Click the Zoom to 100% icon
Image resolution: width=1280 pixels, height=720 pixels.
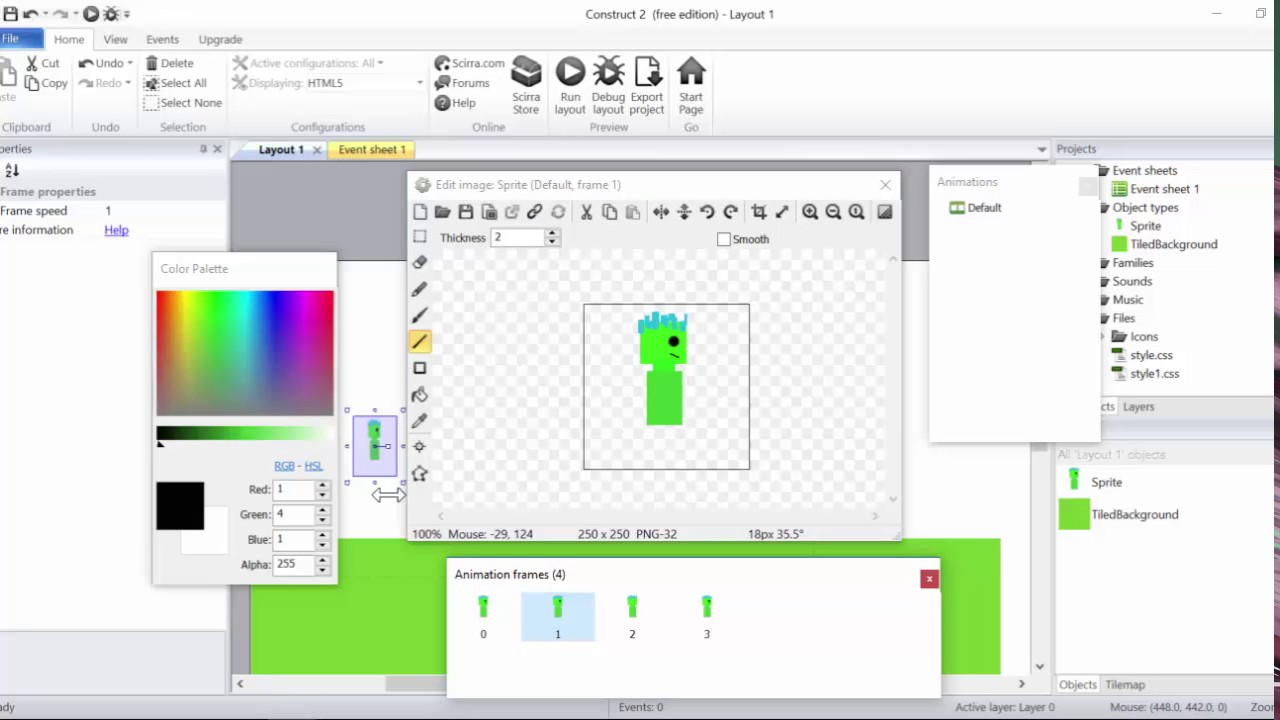pyautogui.click(x=856, y=212)
